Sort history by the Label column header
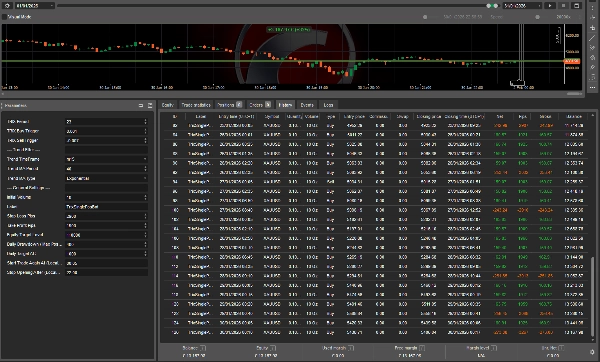This screenshot has height=362, width=600. (x=201, y=116)
